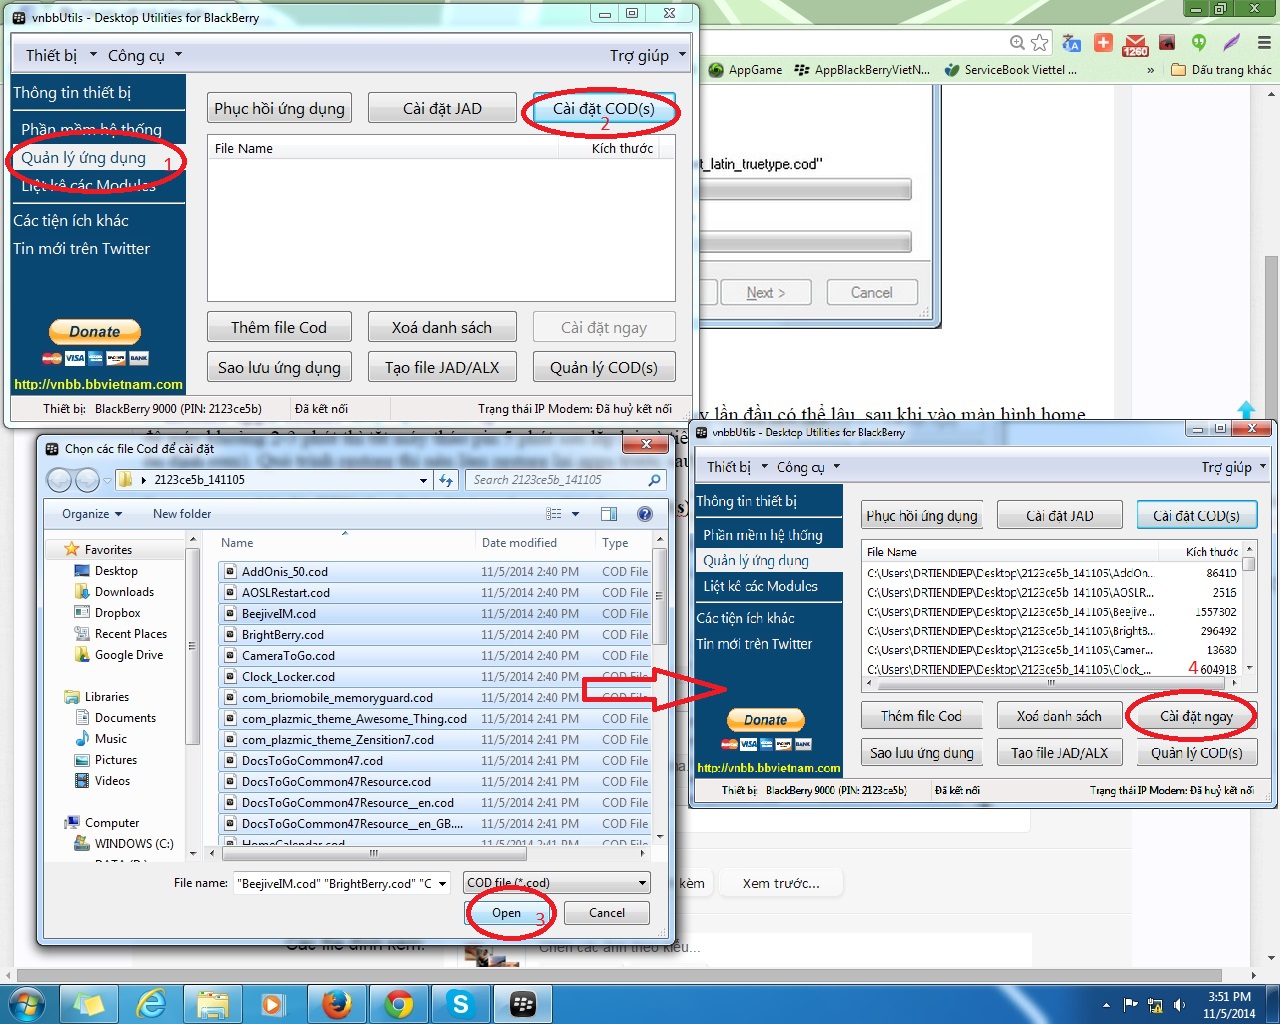This screenshot has height=1024, width=1280.
Task: Click the Gmail icon in the browser toolbar
Action: pyautogui.click(x=1135, y=43)
